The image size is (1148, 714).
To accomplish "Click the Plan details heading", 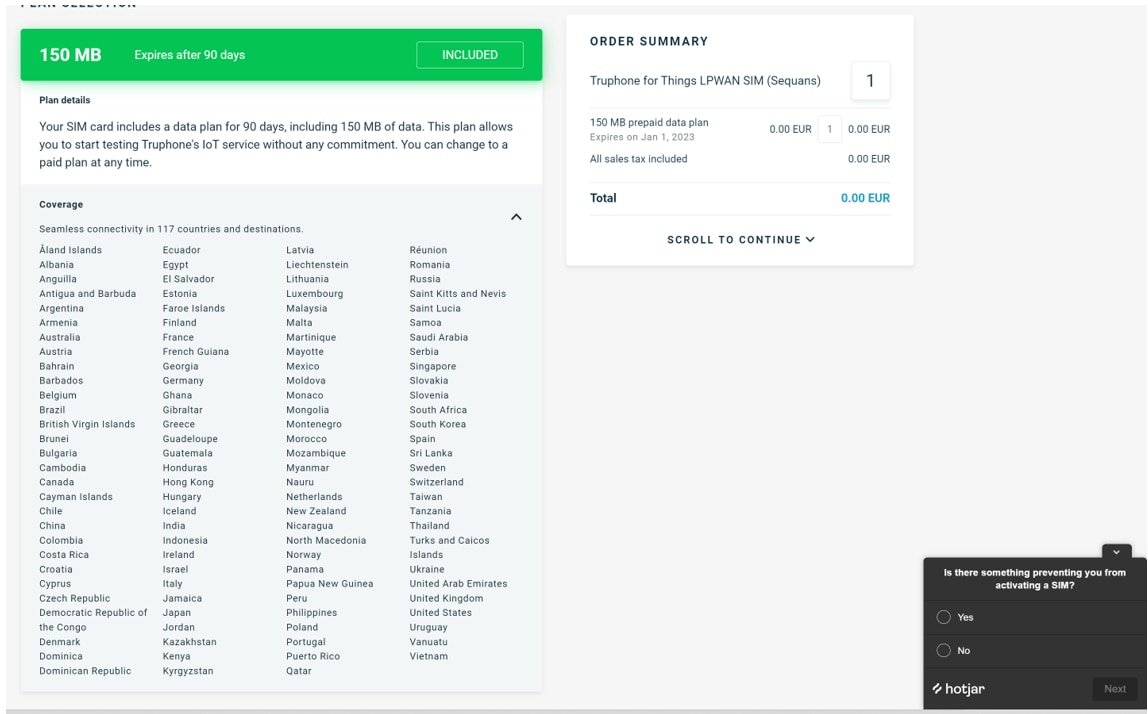I will tap(65, 100).
